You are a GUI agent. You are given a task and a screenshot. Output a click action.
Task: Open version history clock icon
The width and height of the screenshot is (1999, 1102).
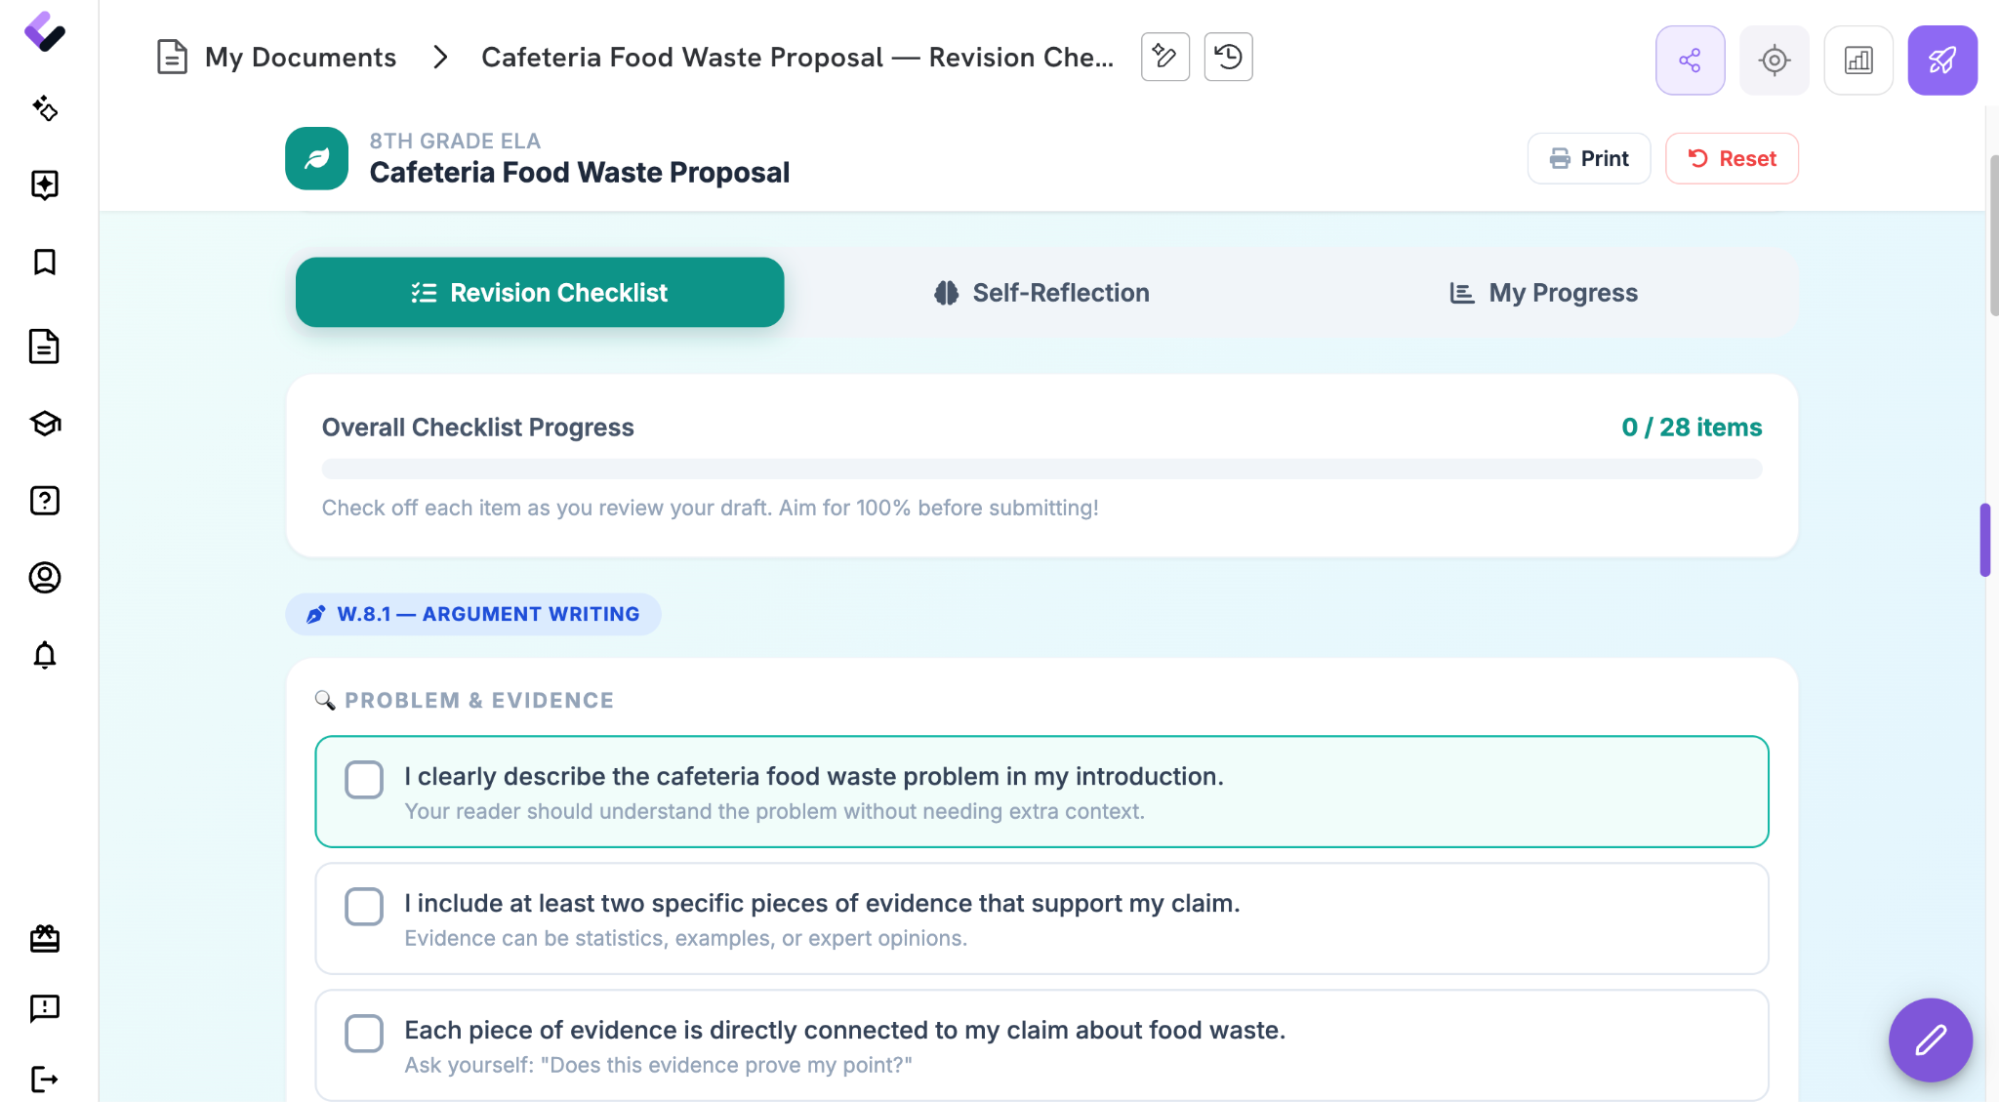[x=1227, y=57]
